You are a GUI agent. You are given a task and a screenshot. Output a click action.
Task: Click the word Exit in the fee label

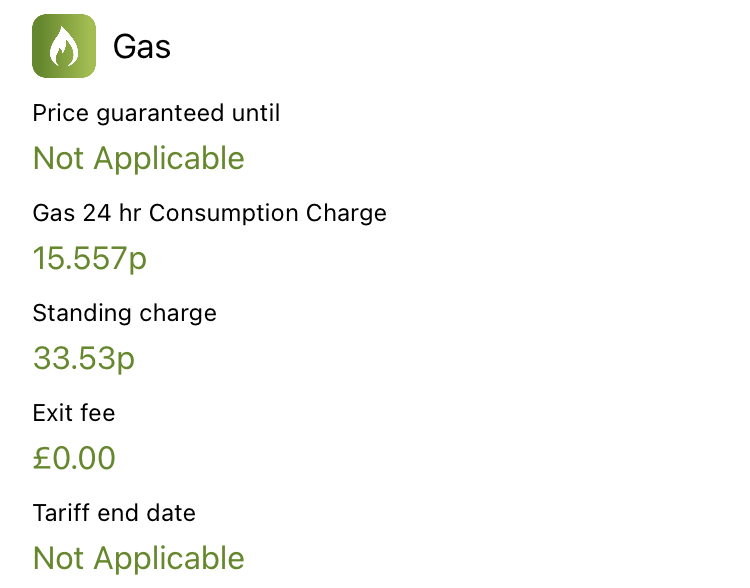(x=52, y=413)
